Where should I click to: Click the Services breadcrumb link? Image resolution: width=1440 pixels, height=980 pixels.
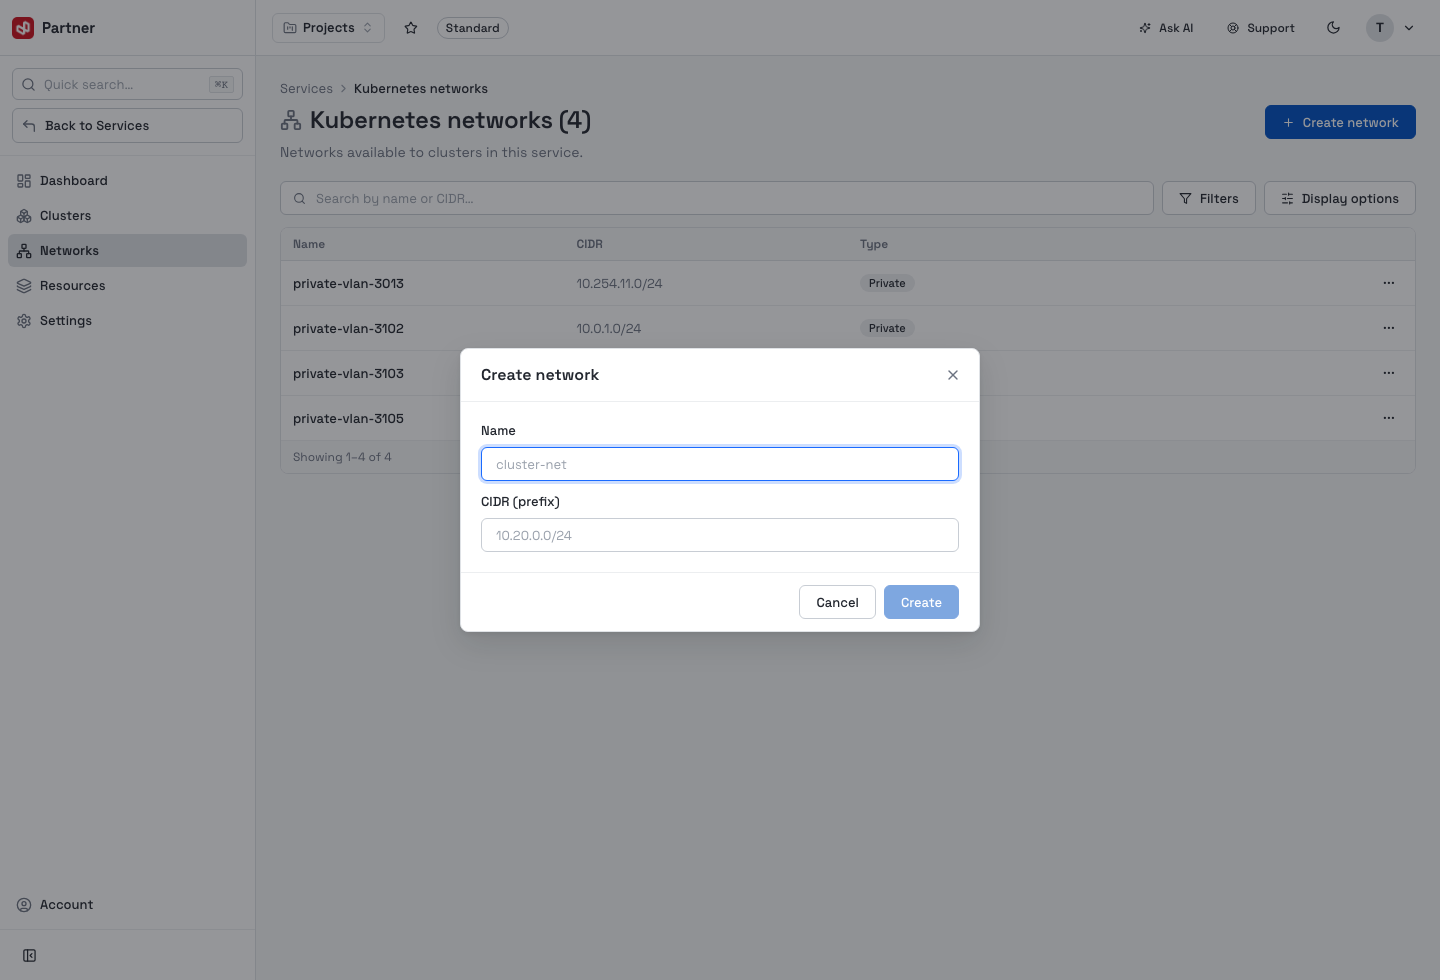pos(306,89)
